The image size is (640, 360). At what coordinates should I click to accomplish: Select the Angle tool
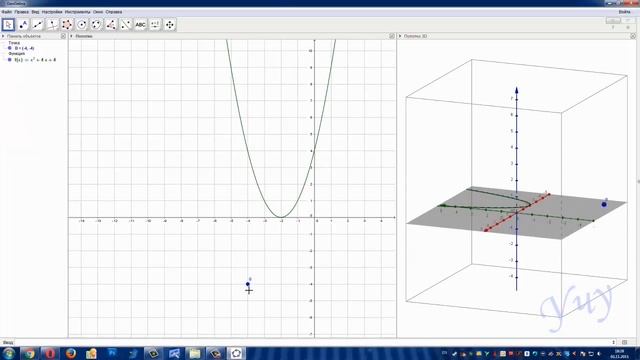[x=111, y=25]
